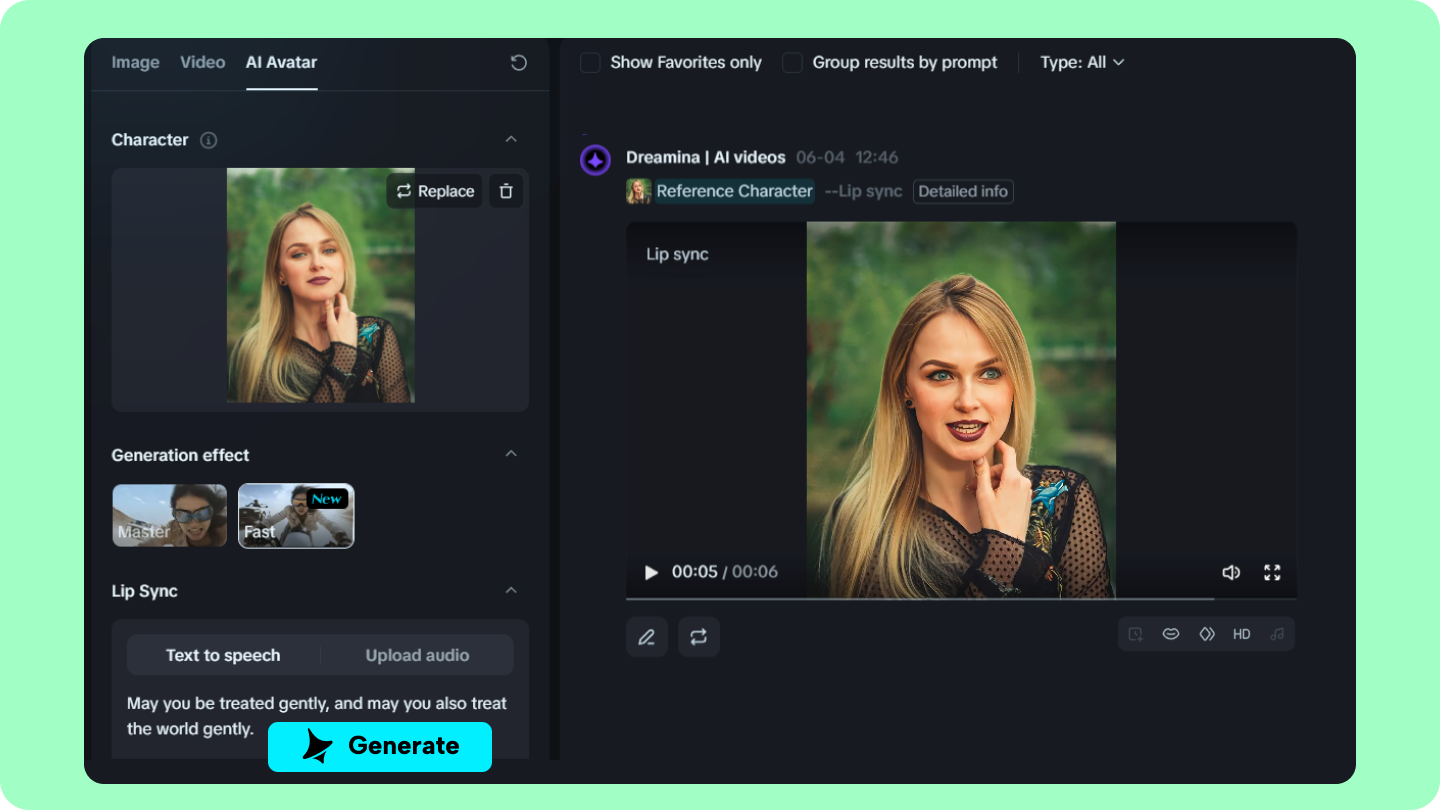Mute the video with the speaker icon

(1231, 572)
